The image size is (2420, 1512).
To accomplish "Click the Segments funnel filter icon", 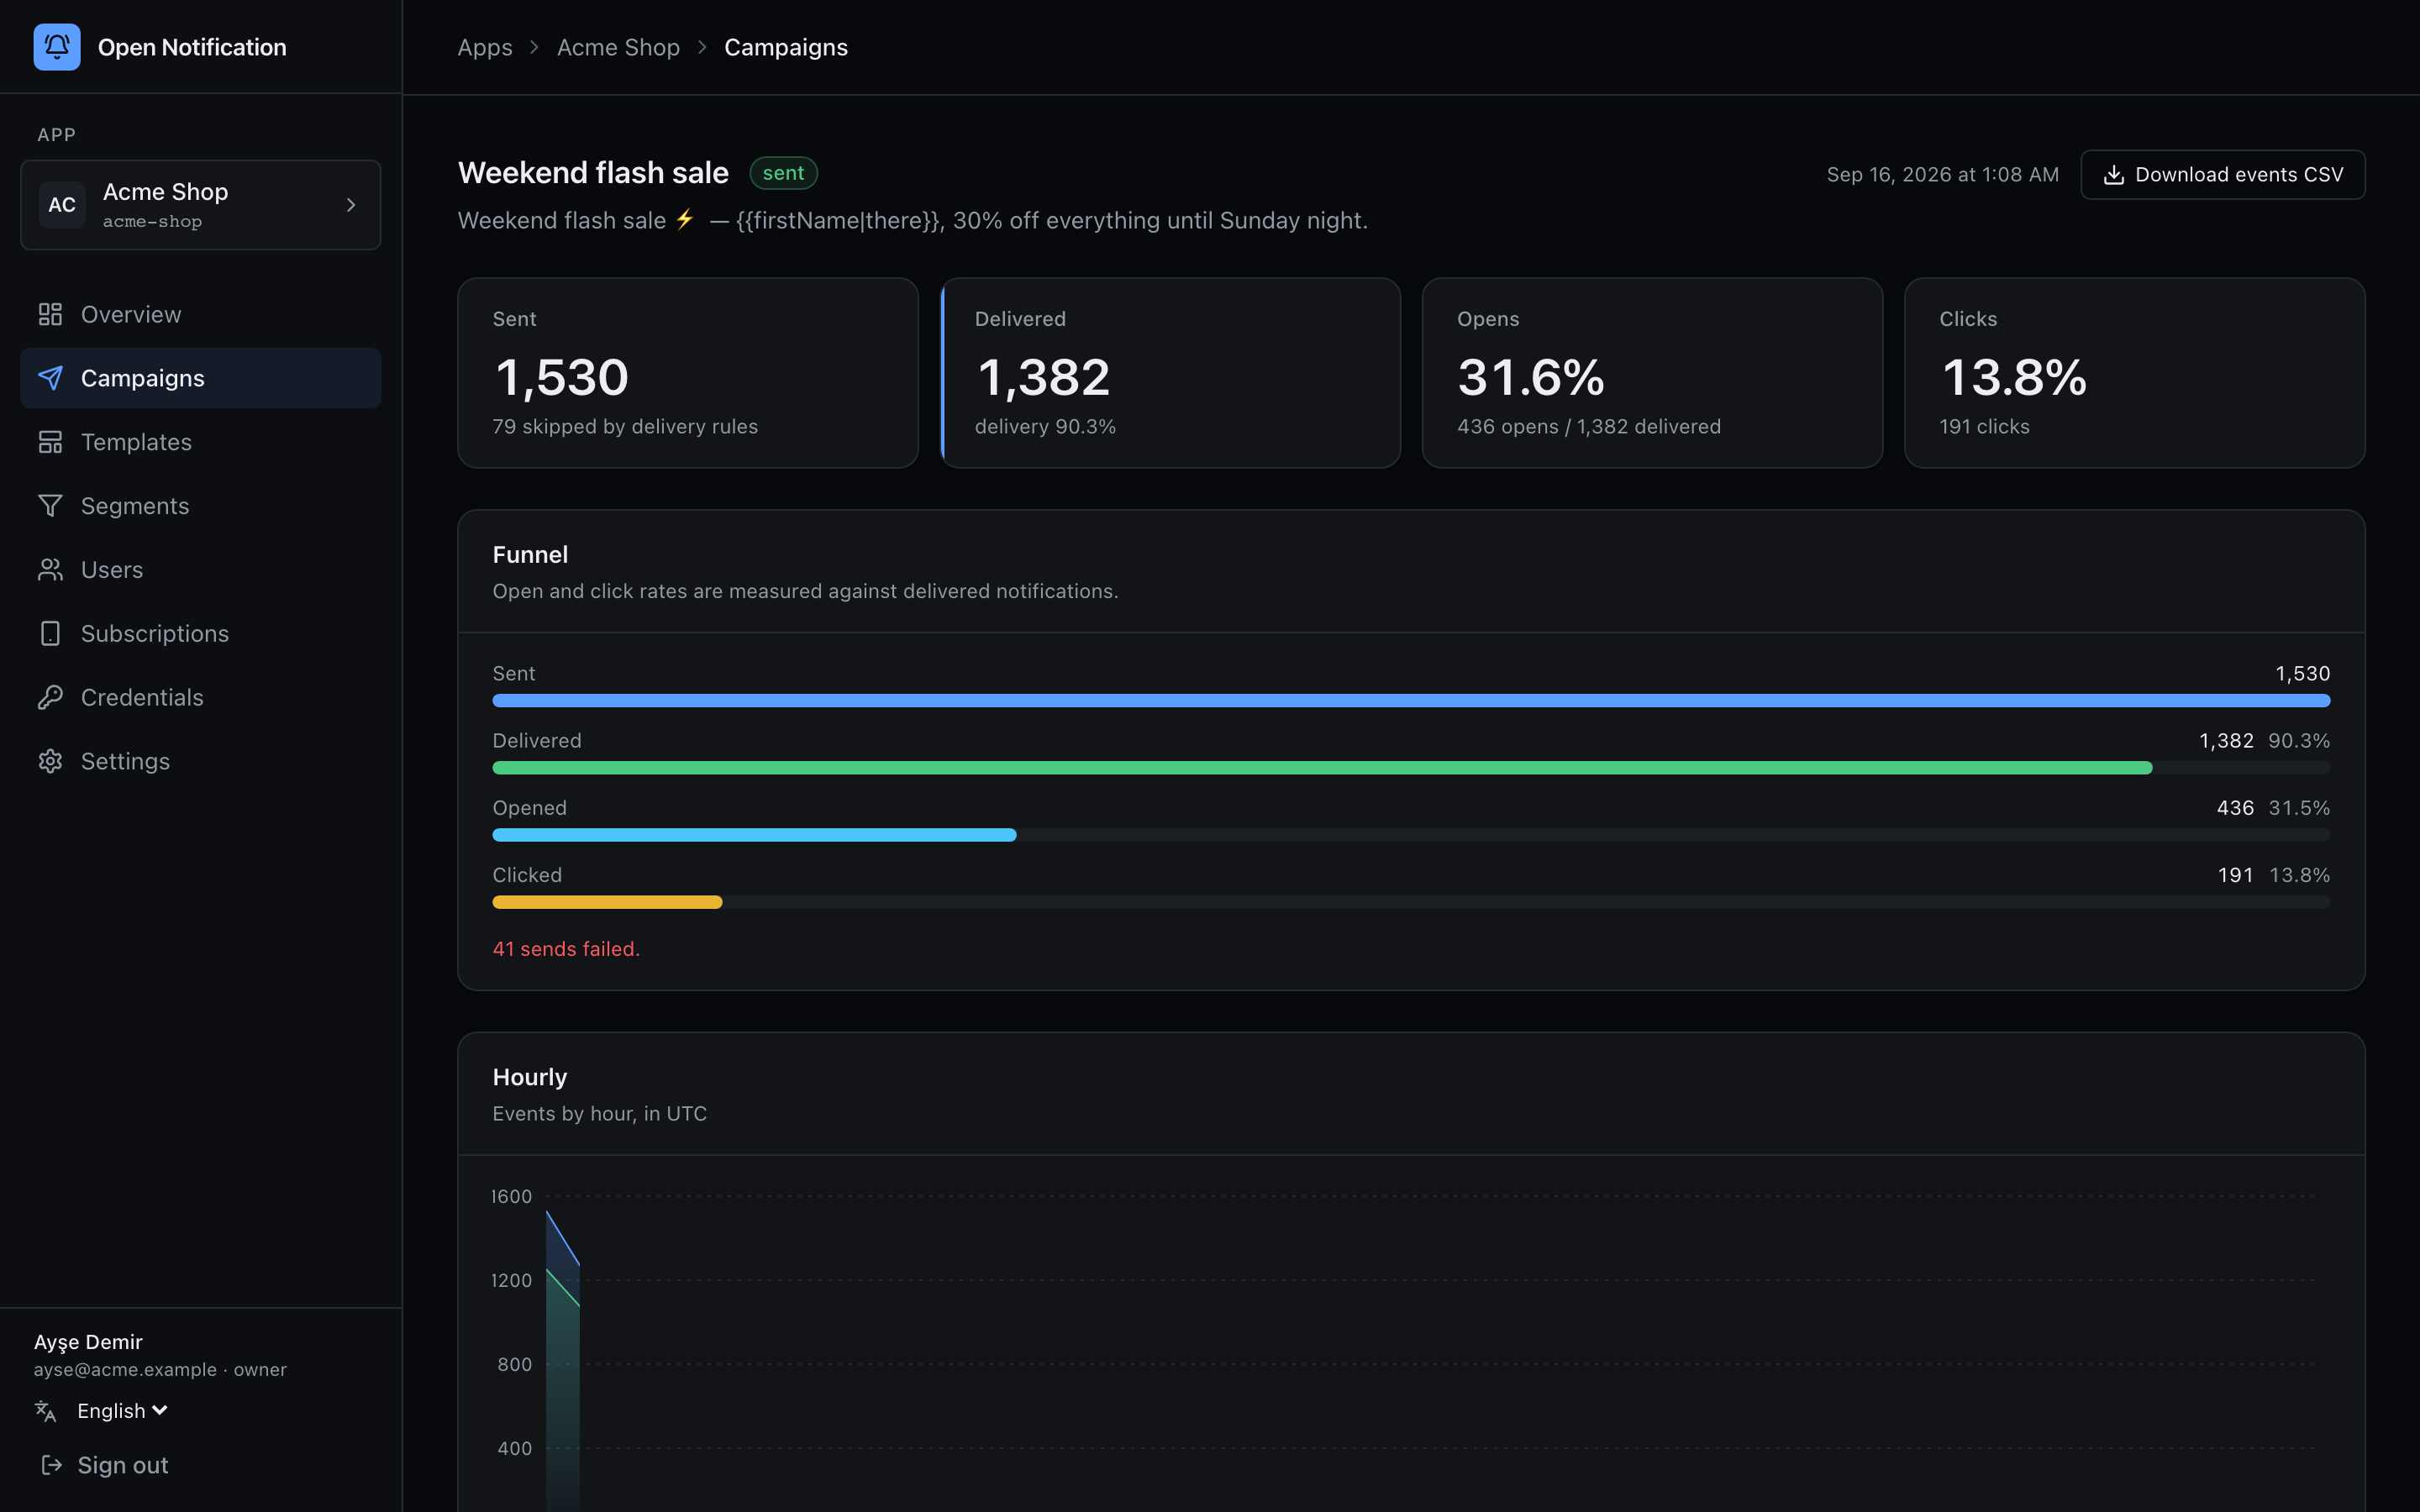I will coord(50,506).
